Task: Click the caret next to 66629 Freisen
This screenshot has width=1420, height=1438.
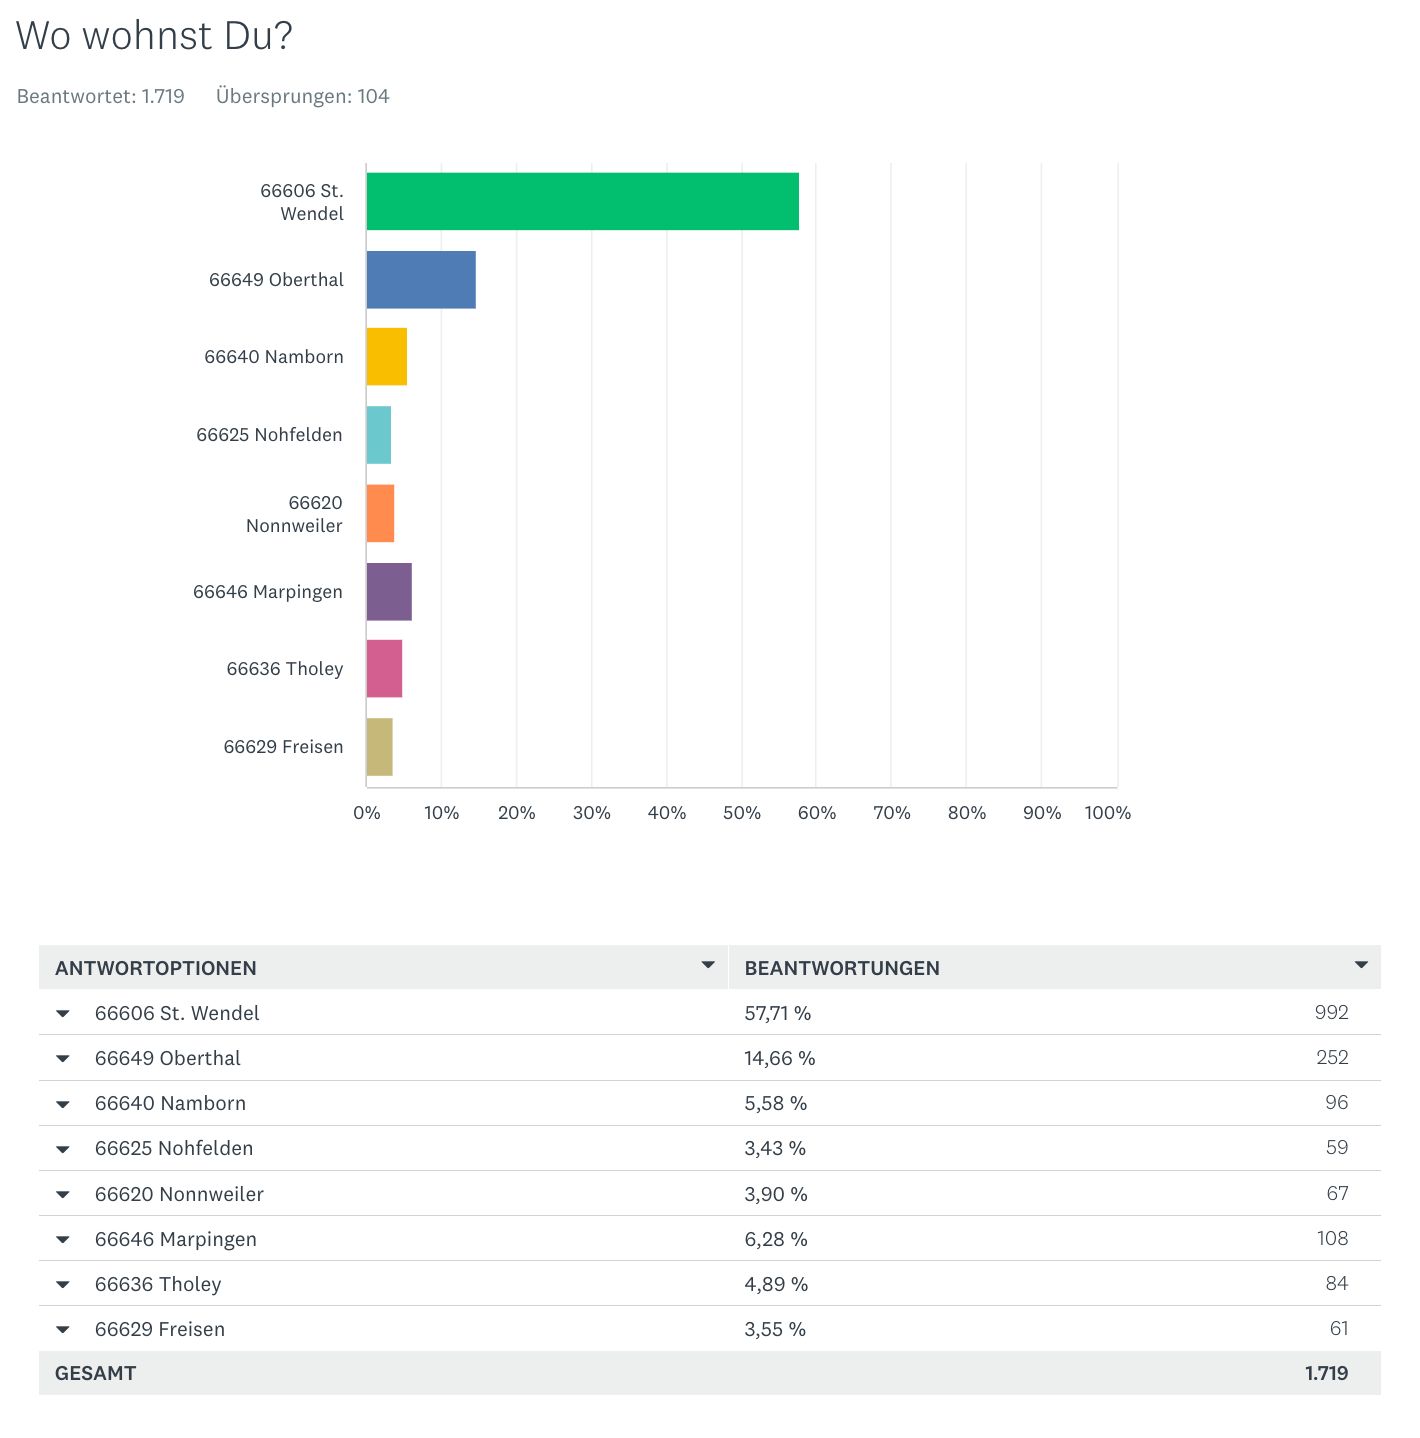Action: tap(63, 1330)
